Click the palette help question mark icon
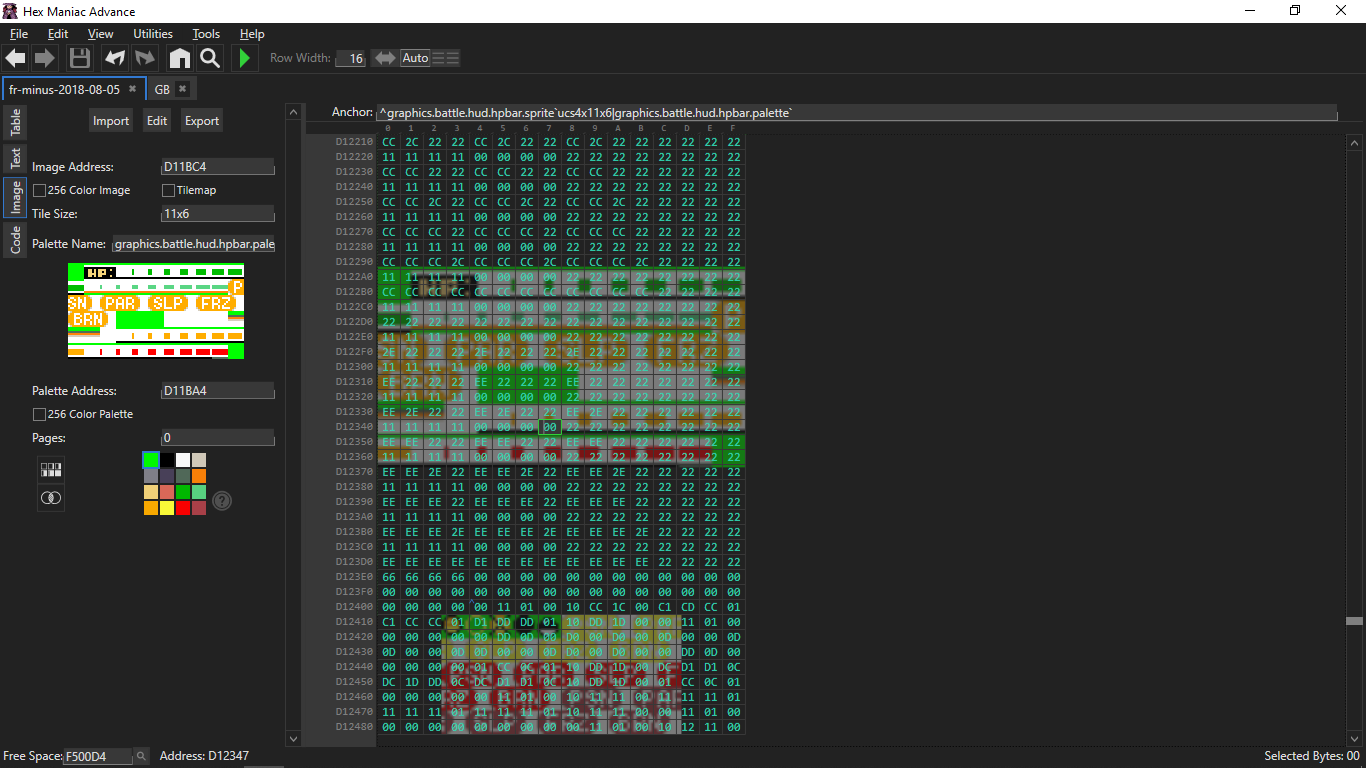 coord(222,500)
